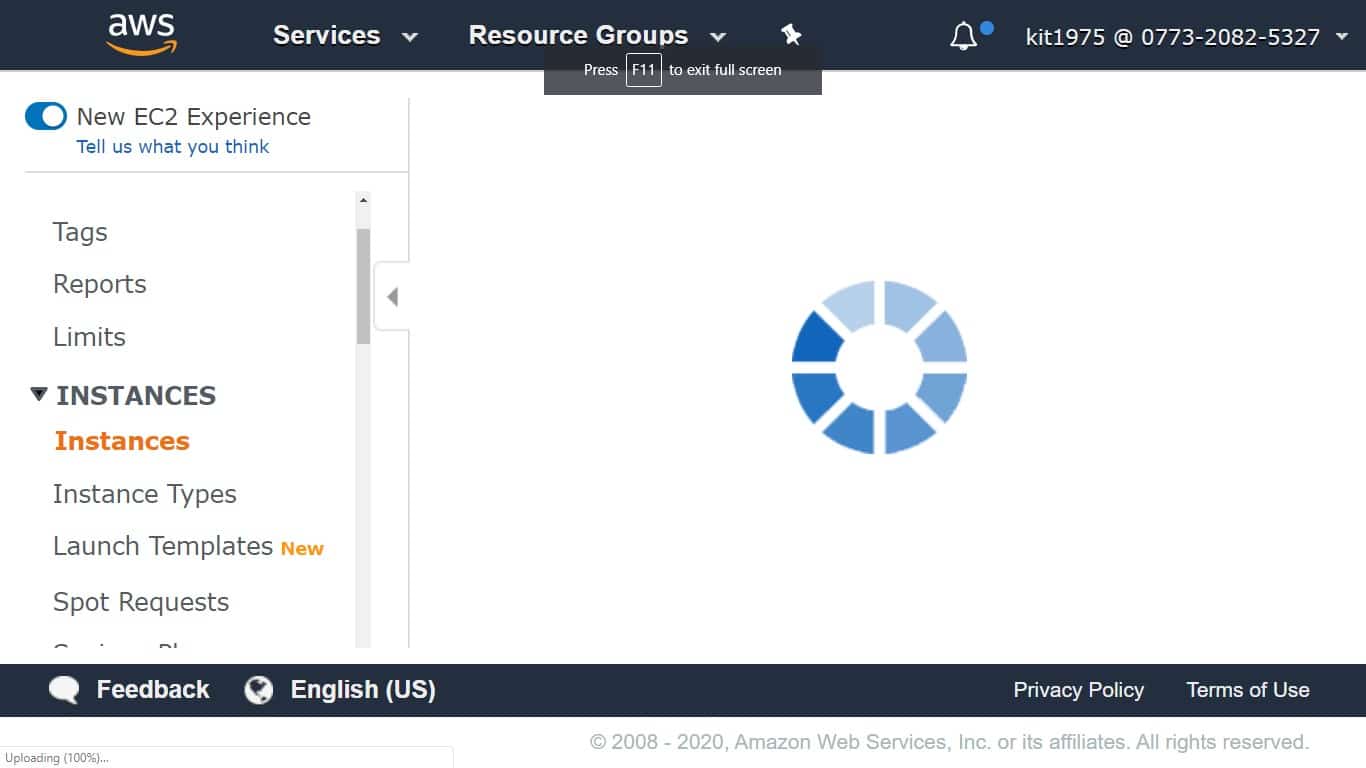Image resolution: width=1366 pixels, height=768 pixels.
Task: Navigate to the Limits page
Action: coord(89,337)
